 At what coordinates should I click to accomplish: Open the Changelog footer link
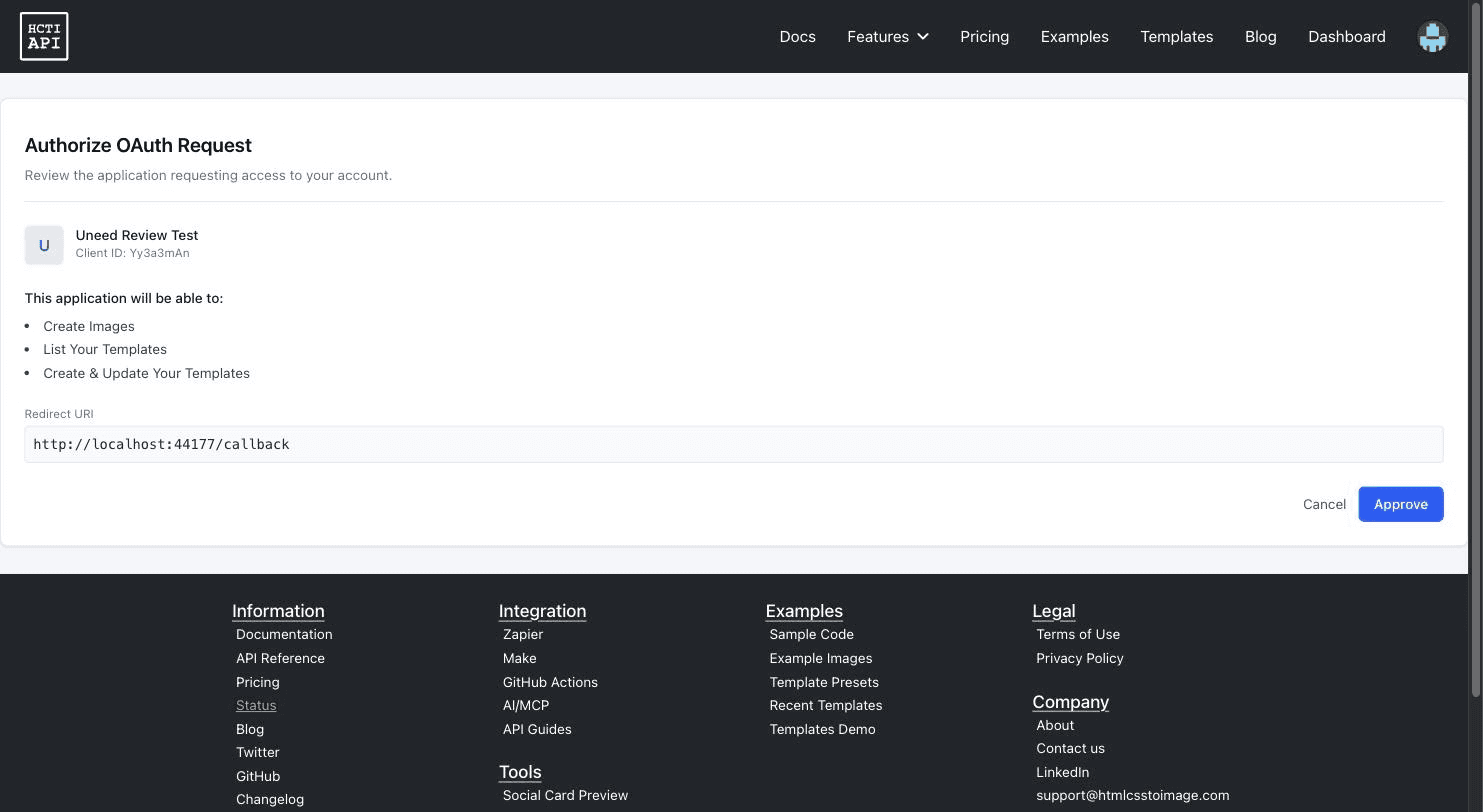pos(270,799)
